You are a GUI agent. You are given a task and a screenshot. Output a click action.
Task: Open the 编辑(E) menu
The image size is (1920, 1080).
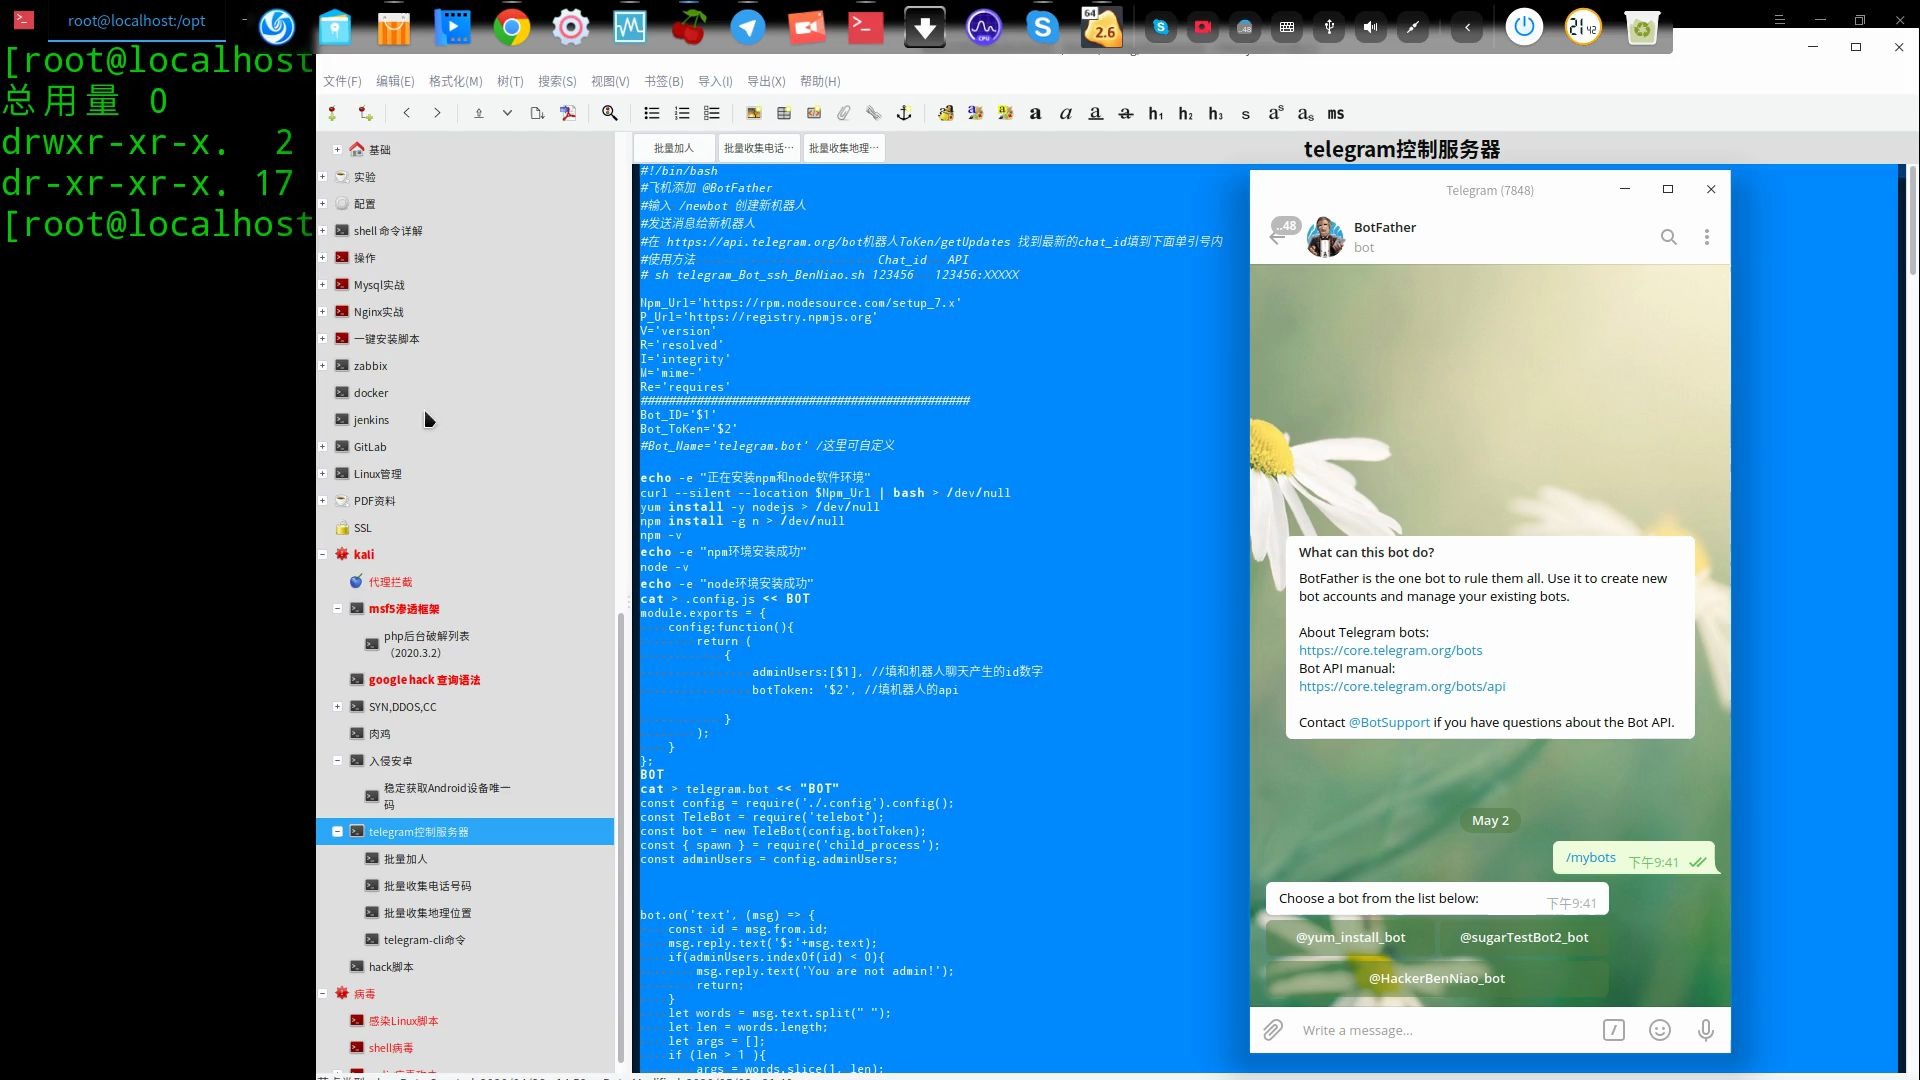click(x=395, y=81)
